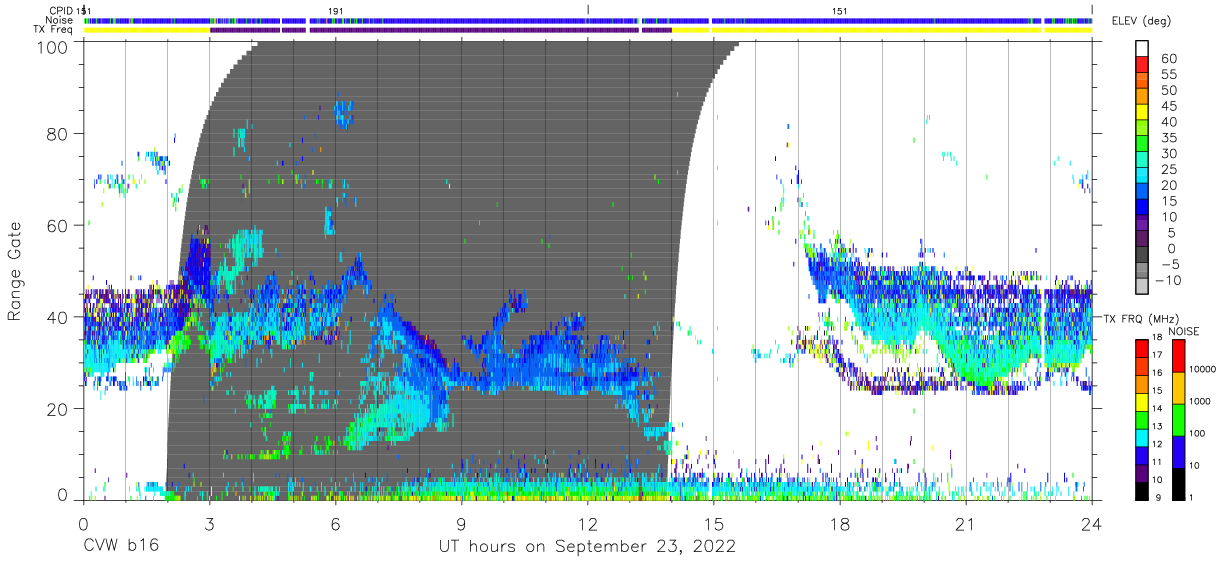
Task: Click the '3' tick on UT hours axis
Action: coord(209,522)
